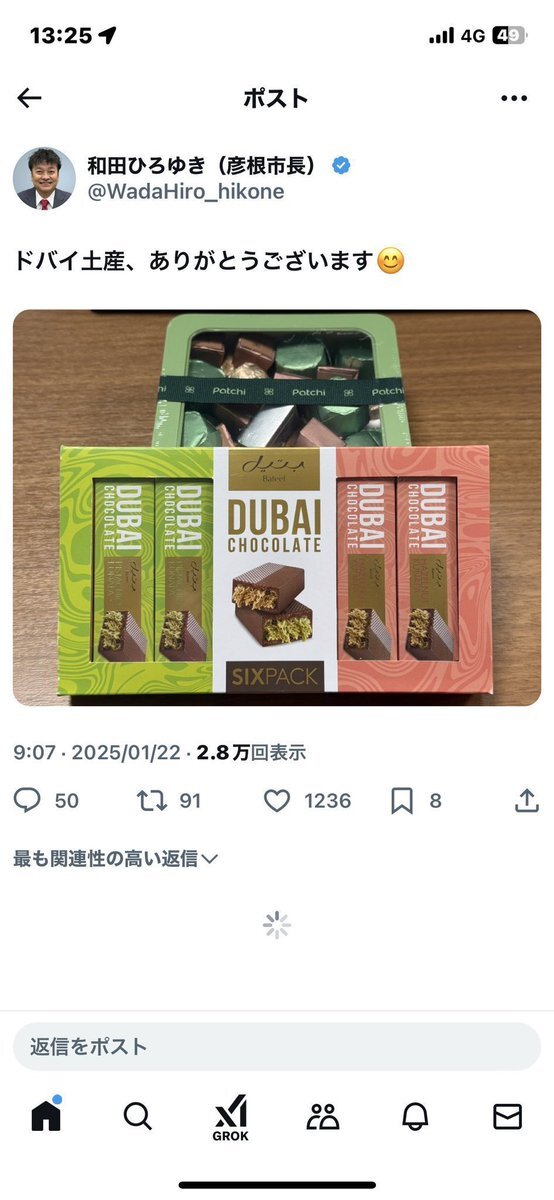This screenshot has height=1200, width=554.
Task: Open the Grok icon
Action: (230, 1118)
